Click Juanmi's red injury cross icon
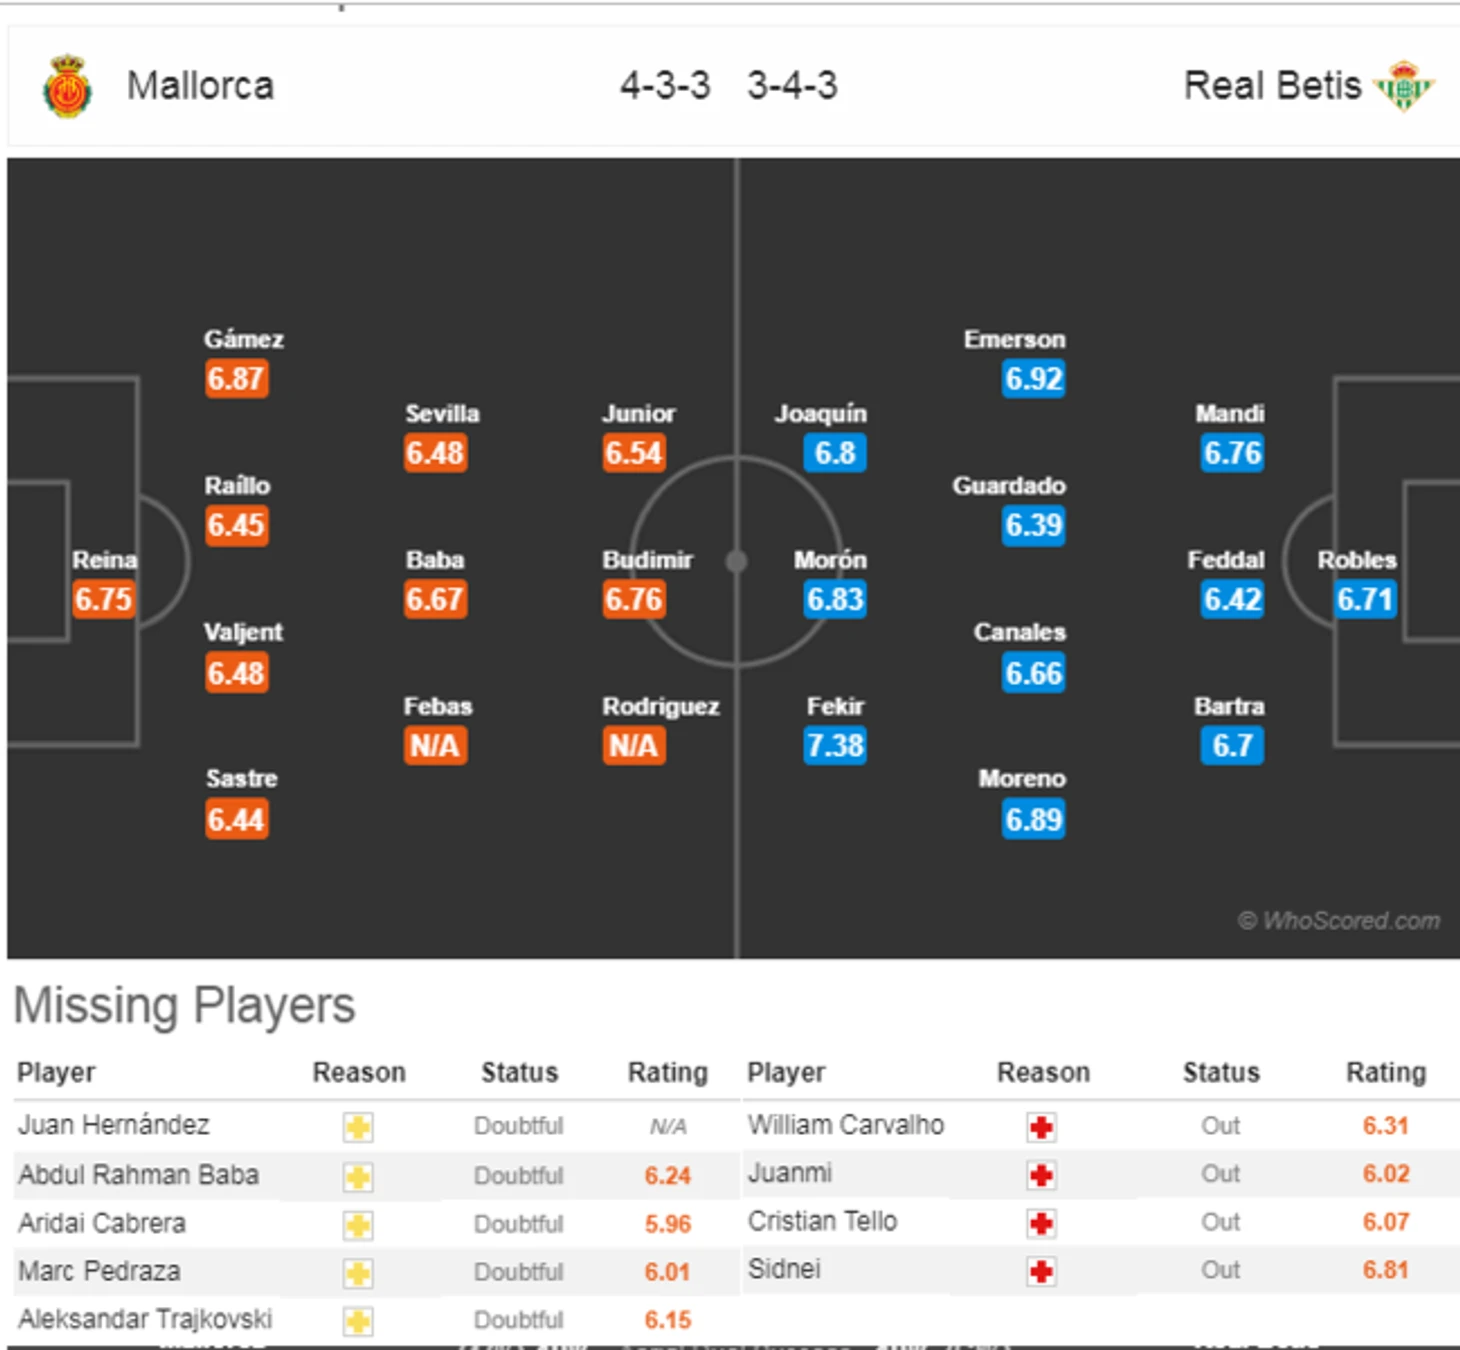The width and height of the screenshot is (1460, 1350). click(1041, 1175)
